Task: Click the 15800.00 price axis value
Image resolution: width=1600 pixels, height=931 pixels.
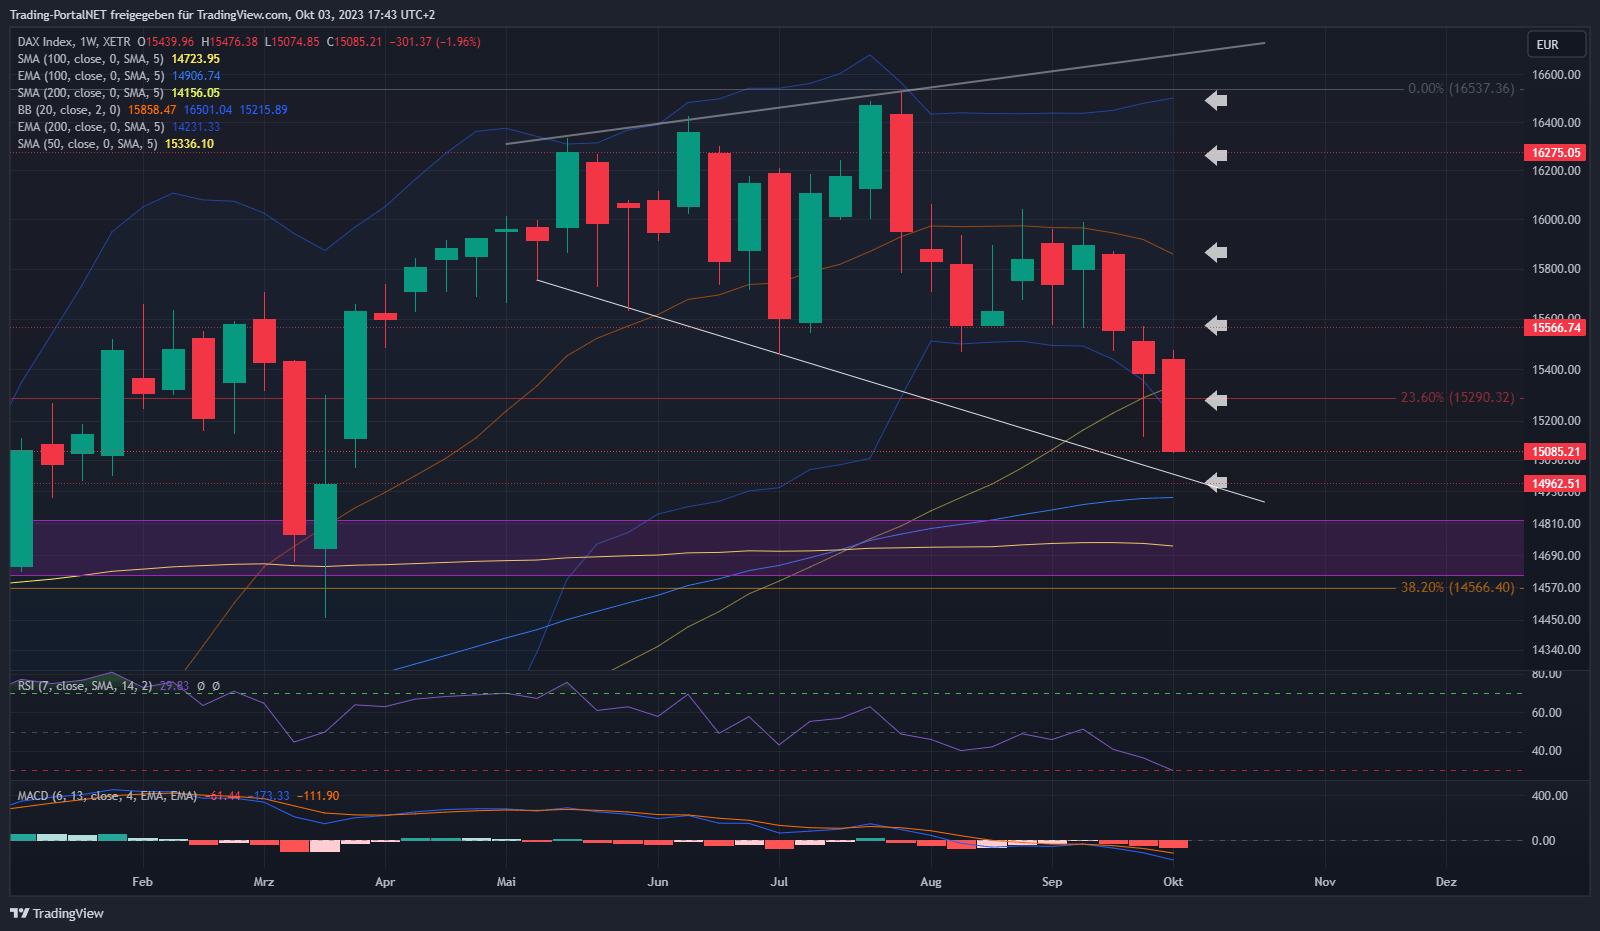Action: 1556,269
